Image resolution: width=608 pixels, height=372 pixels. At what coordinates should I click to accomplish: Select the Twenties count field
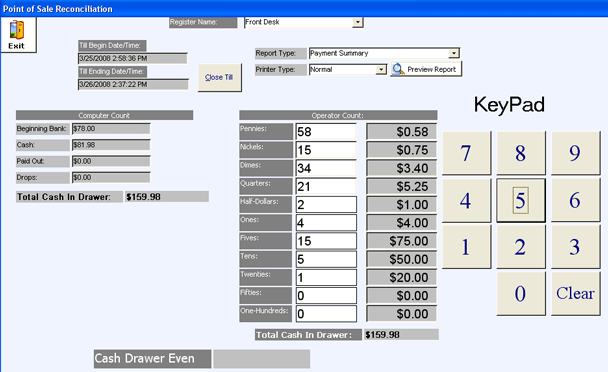point(326,278)
